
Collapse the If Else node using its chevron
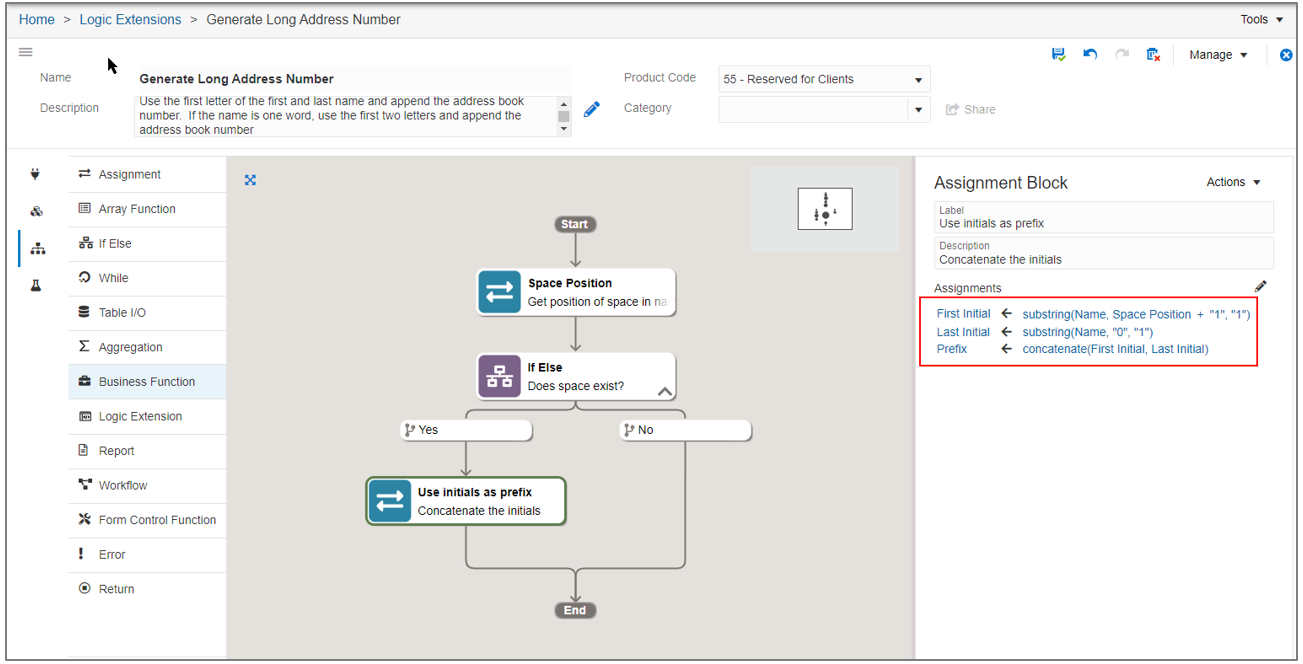click(x=664, y=392)
